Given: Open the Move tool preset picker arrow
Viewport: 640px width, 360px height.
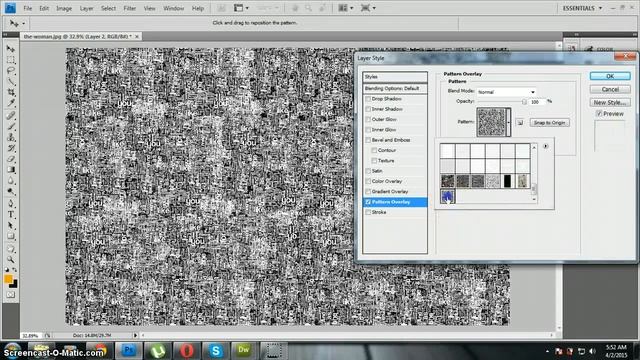Looking at the screenshot, I should point(23,23).
